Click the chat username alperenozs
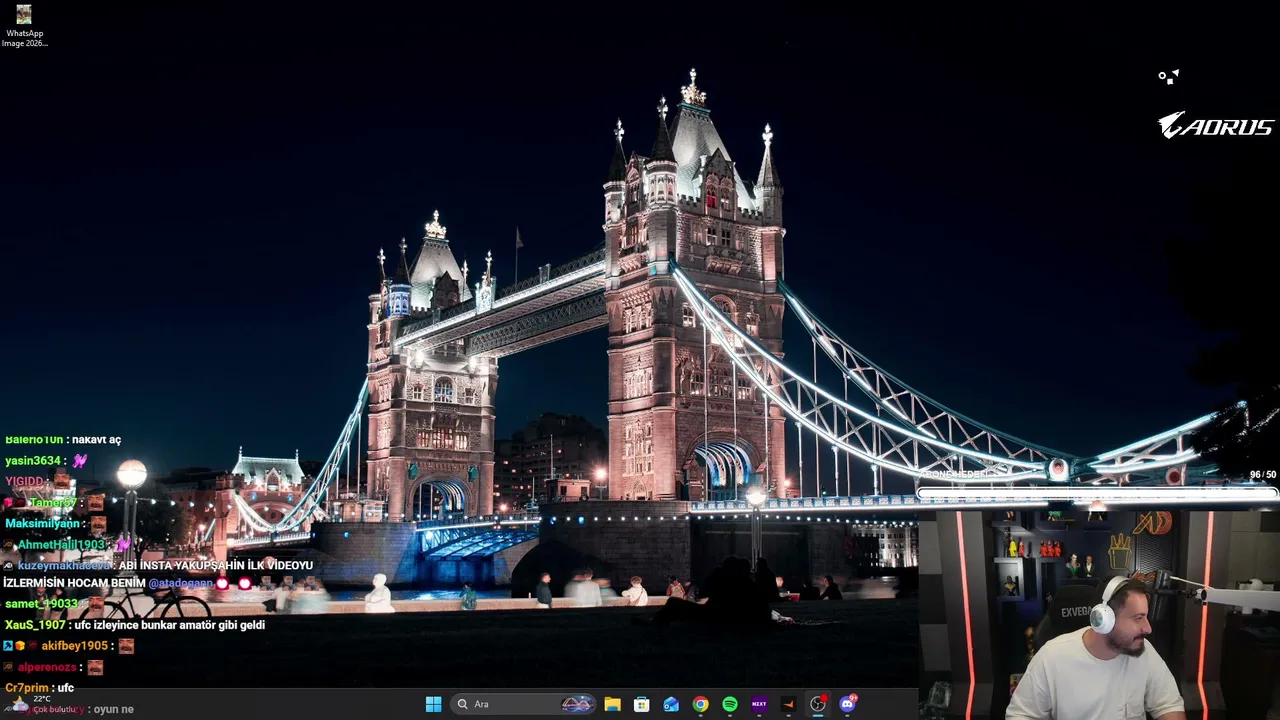This screenshot has width=1280, height=720. coord(47,667)
